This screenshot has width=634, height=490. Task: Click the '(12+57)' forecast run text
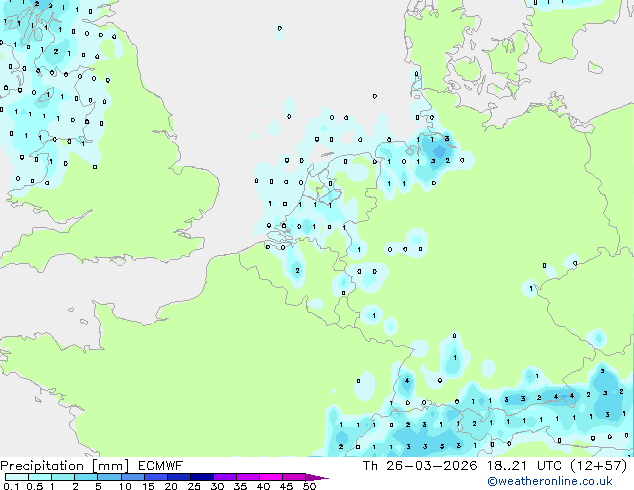click(598, 466)
